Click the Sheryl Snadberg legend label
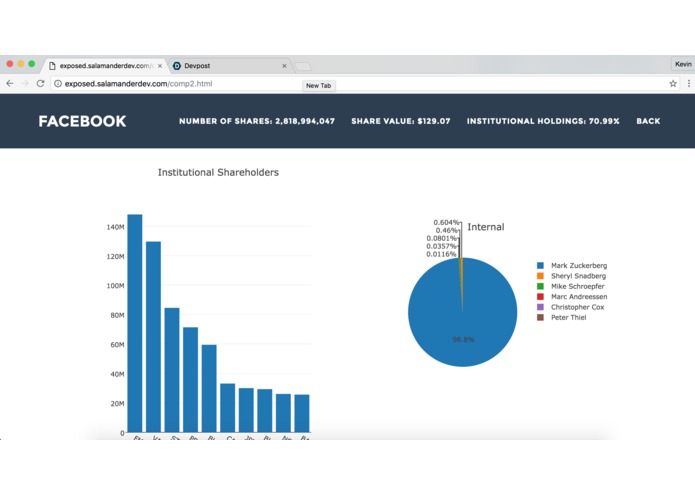The height and width of the screenshot is (494, 695). tap(578, 276)
